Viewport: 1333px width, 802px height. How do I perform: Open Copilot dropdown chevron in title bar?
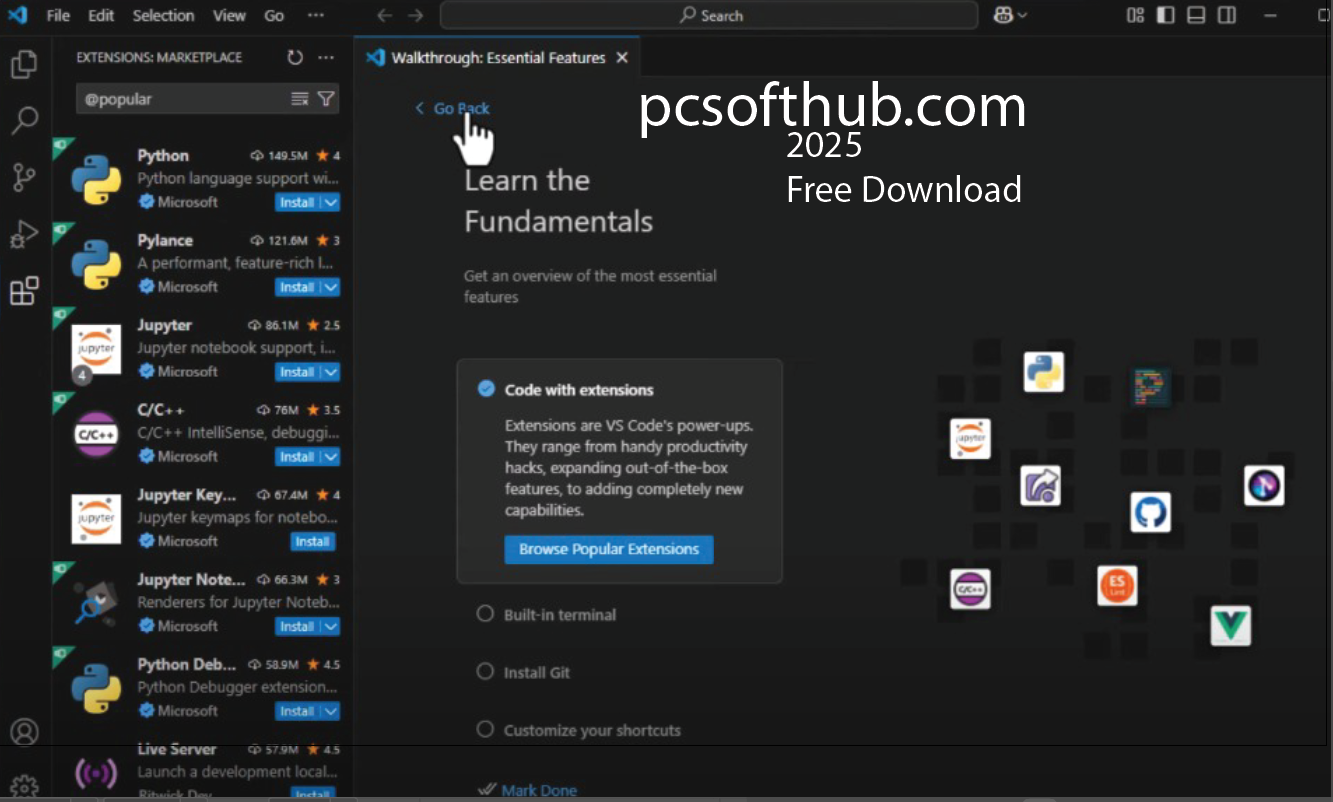coord(1022,15)
